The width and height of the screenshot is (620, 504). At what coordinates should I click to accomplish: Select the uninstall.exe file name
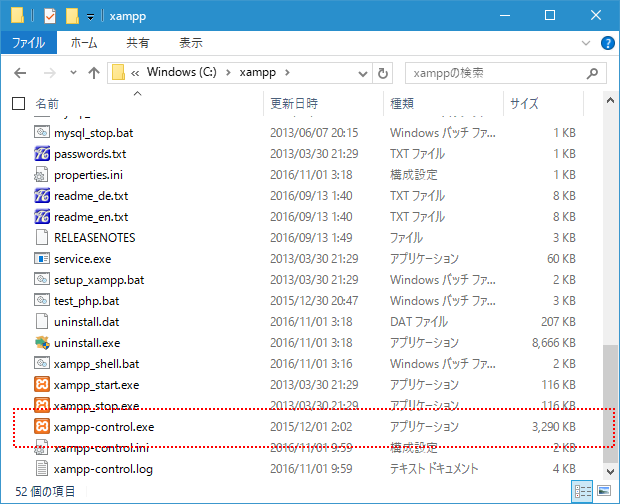(x=87, y=343)
